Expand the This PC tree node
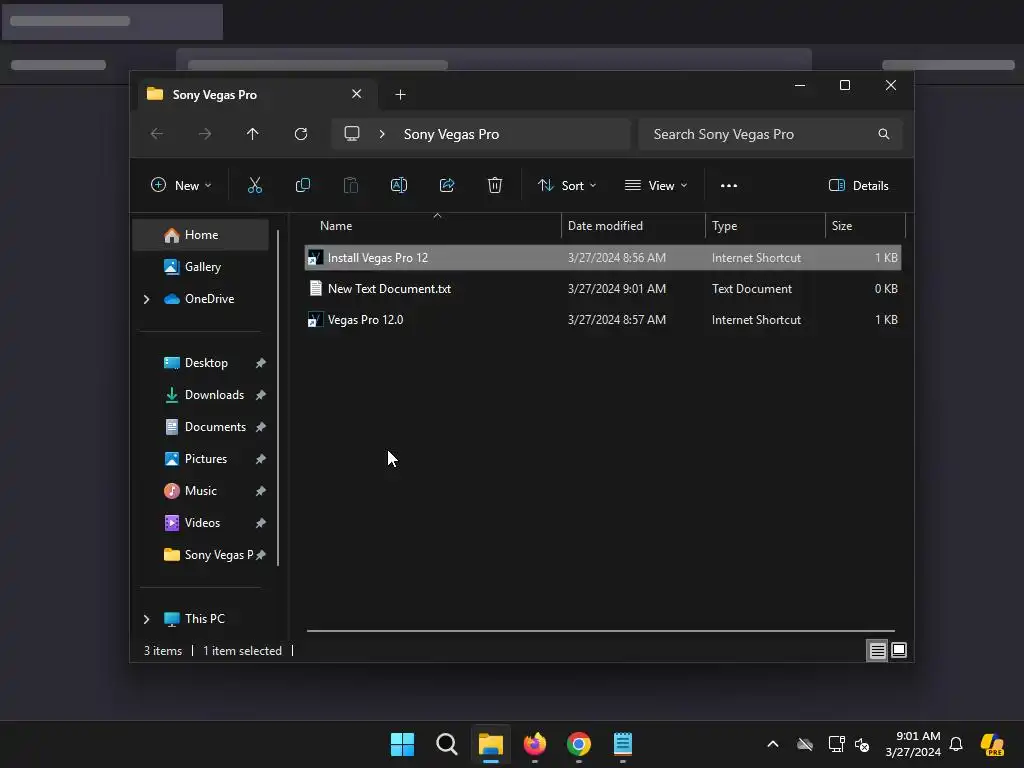1024x768 pixels. [146, 619]
